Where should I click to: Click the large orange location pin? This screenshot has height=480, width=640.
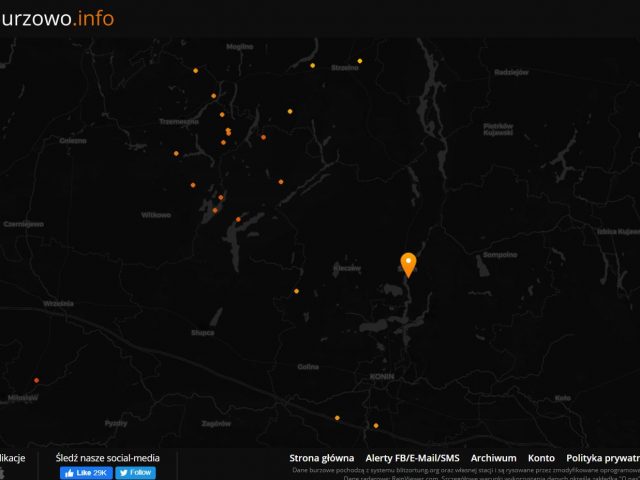(408, 263)
